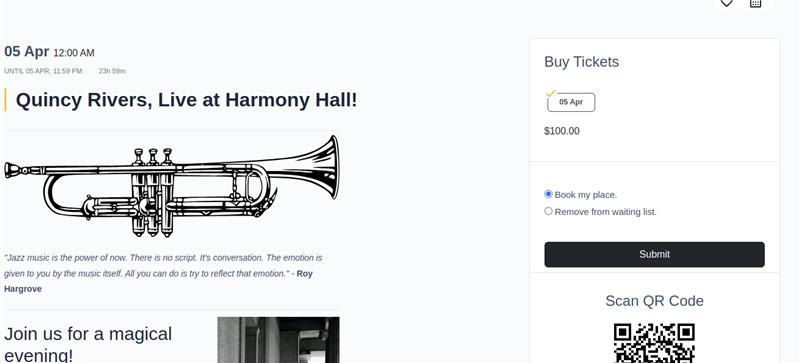Click the Roy Hargrove attribution
800x363 pixels.
coord(158,281)
